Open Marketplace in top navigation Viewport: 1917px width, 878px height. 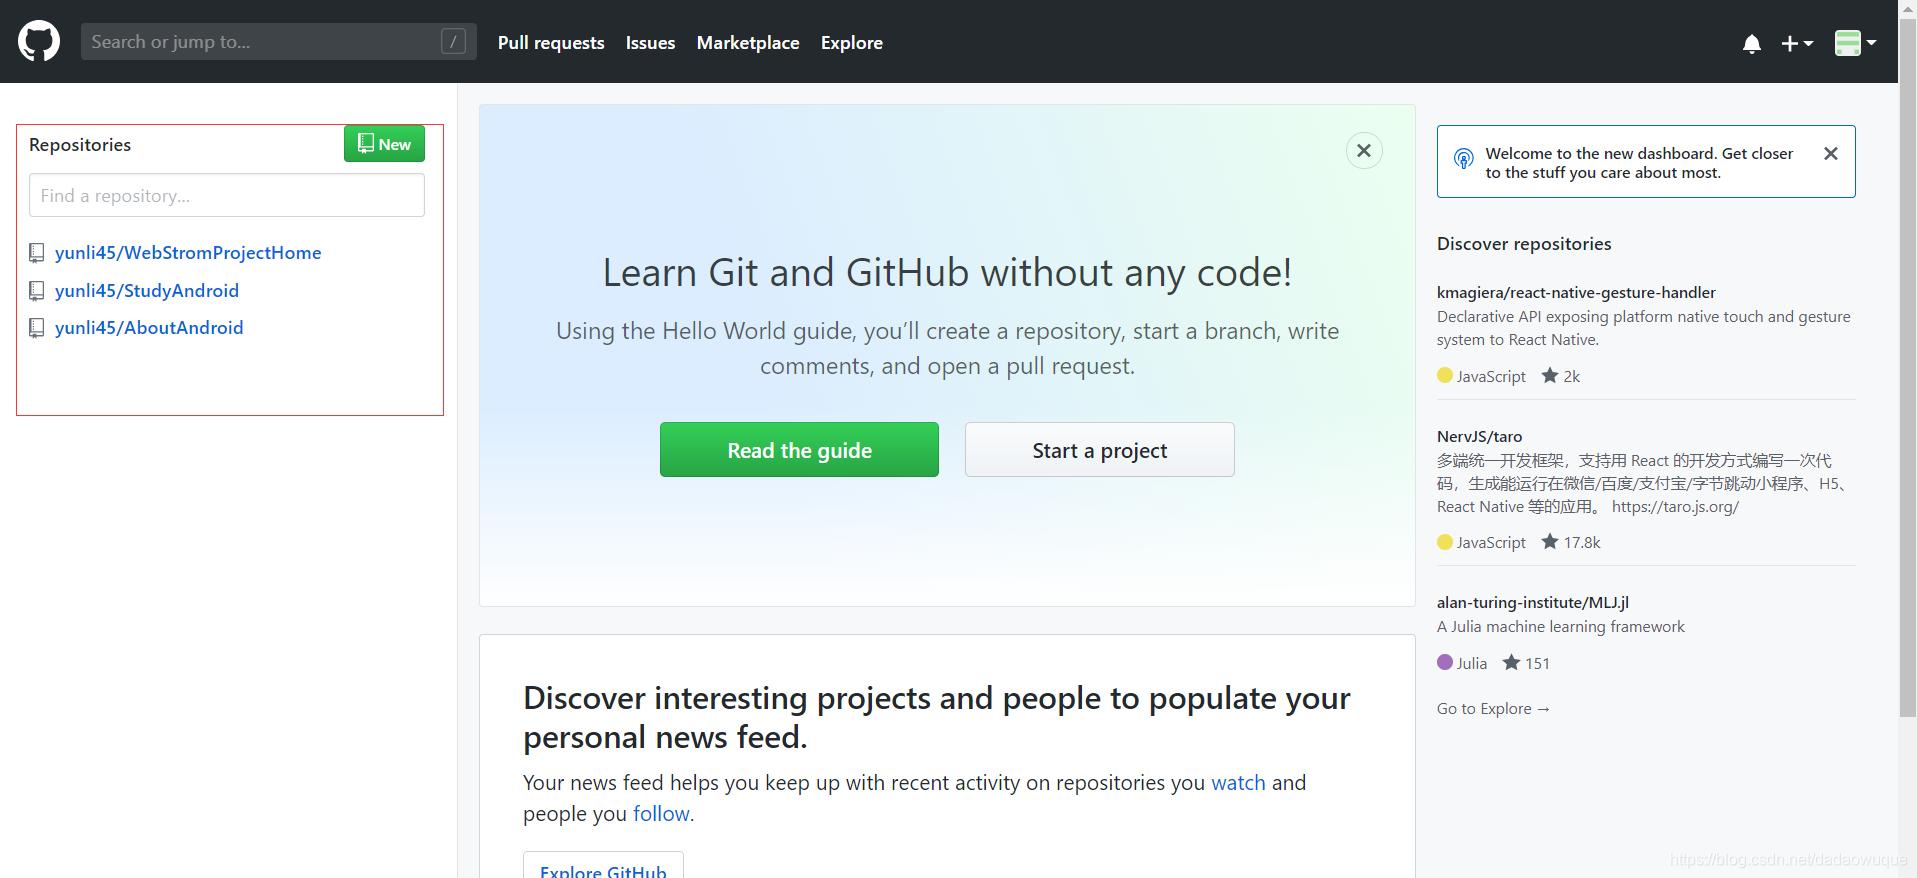pyautogui.click(x=748, y=43)
